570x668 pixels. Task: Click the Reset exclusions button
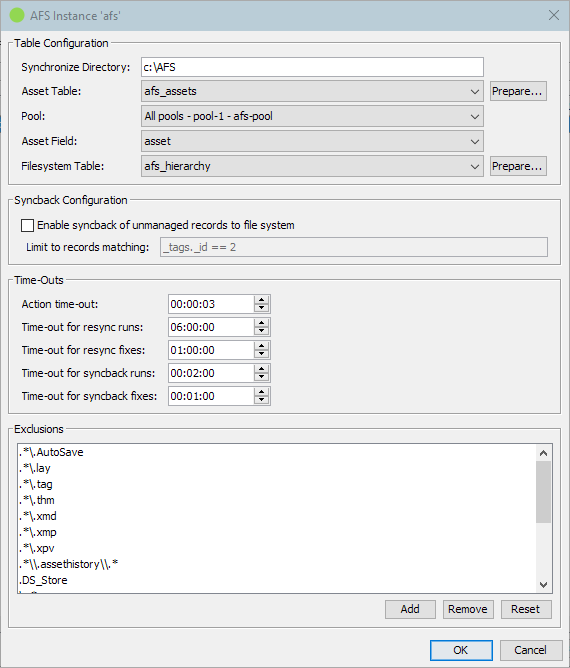526,609
